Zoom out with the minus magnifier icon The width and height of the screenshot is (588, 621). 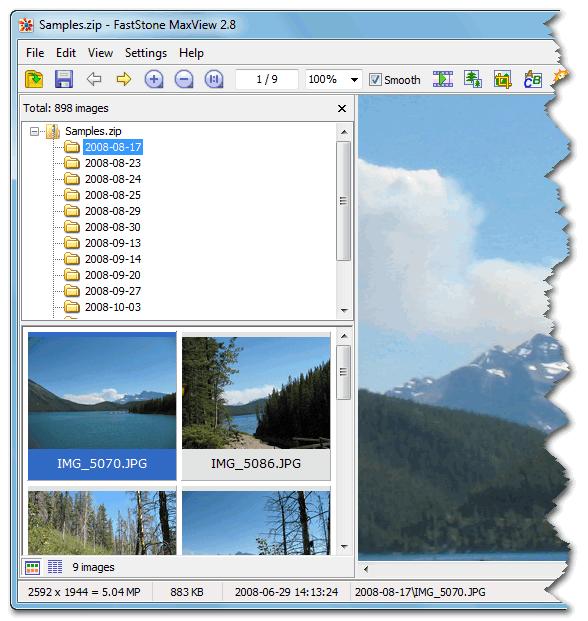click(184, 79)
